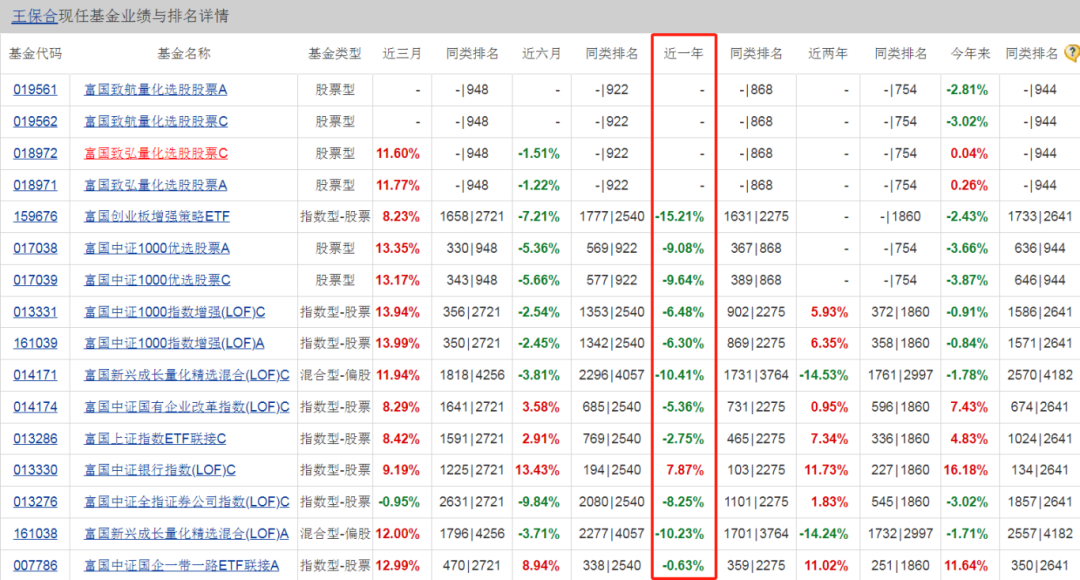
Task: Click the 近三月 column header
Action: [402, 53]
